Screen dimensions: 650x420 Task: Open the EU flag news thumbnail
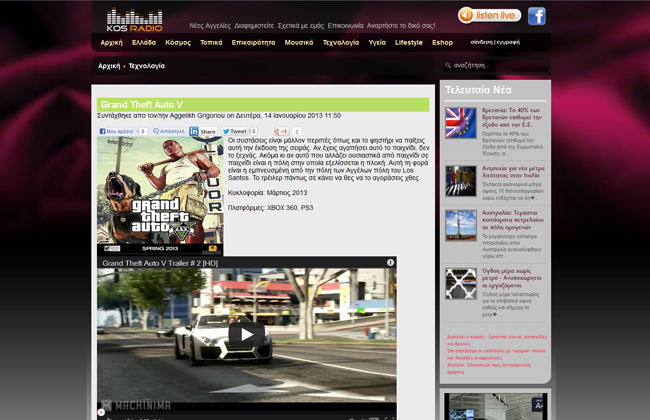460,122
